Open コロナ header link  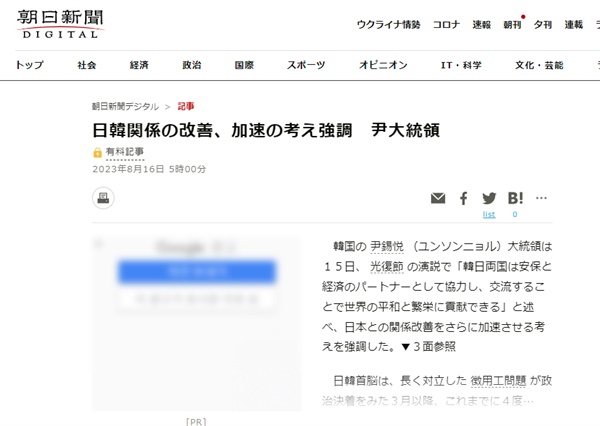446,25
